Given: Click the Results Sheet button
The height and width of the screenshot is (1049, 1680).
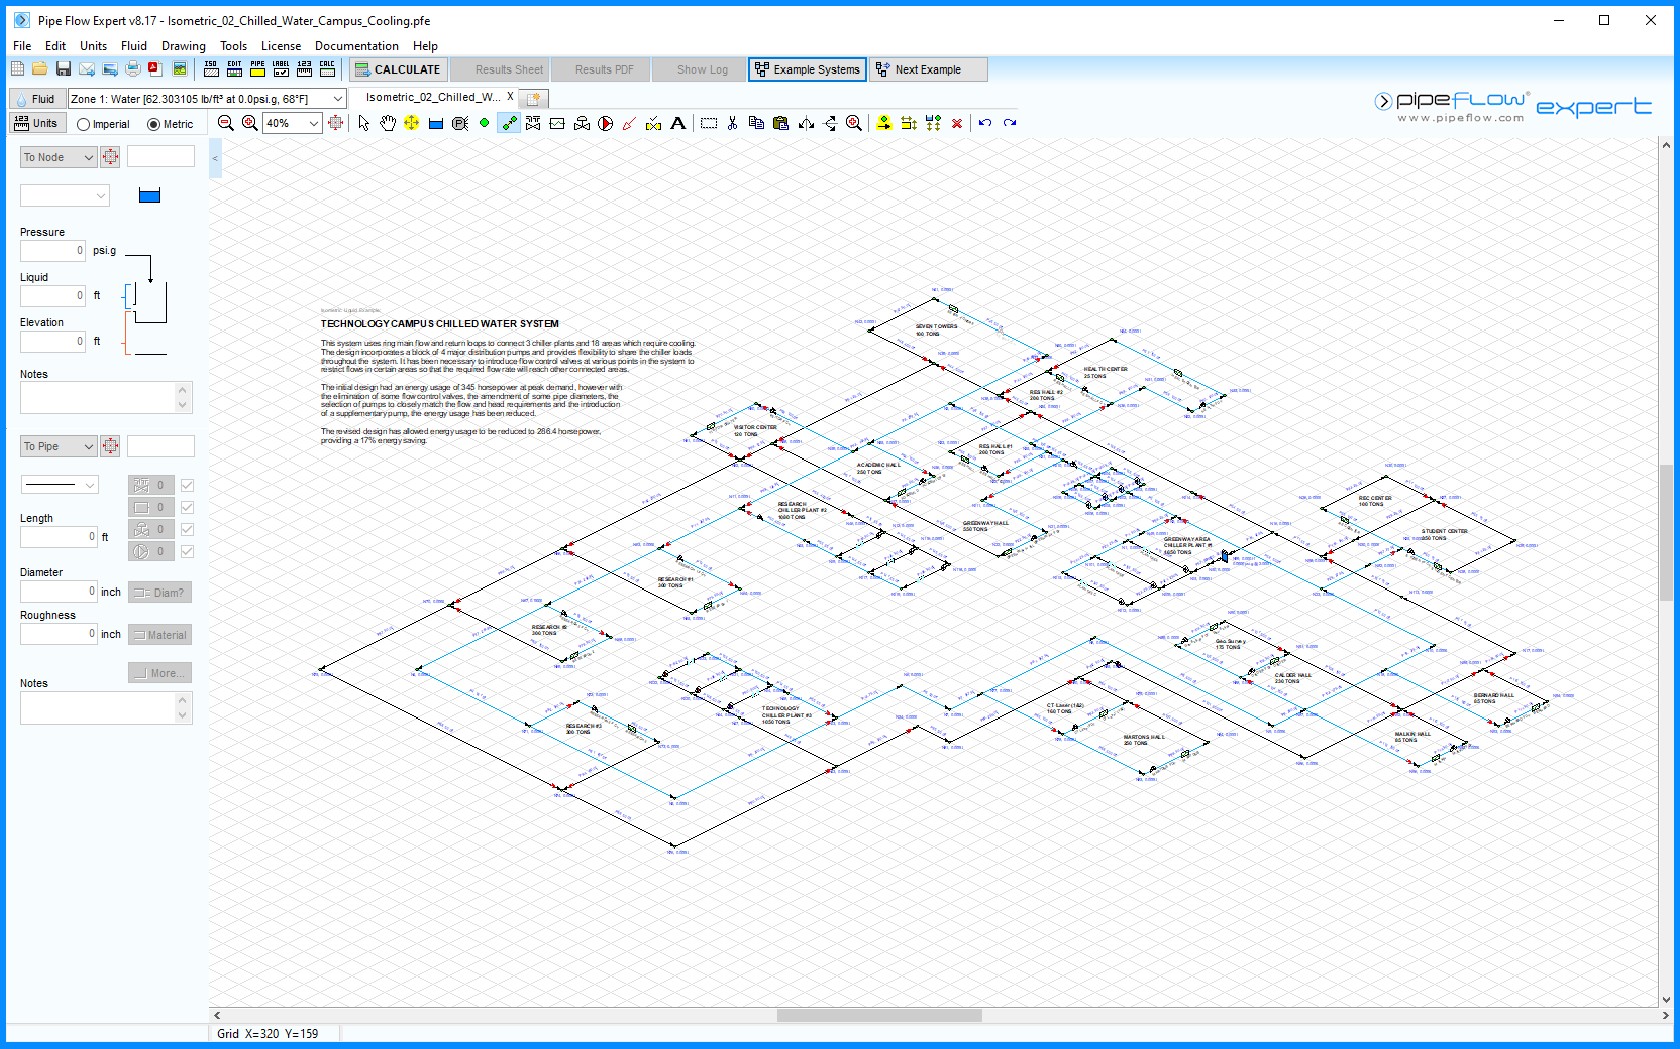Looking at the screenshot, I should click(499, 69).
